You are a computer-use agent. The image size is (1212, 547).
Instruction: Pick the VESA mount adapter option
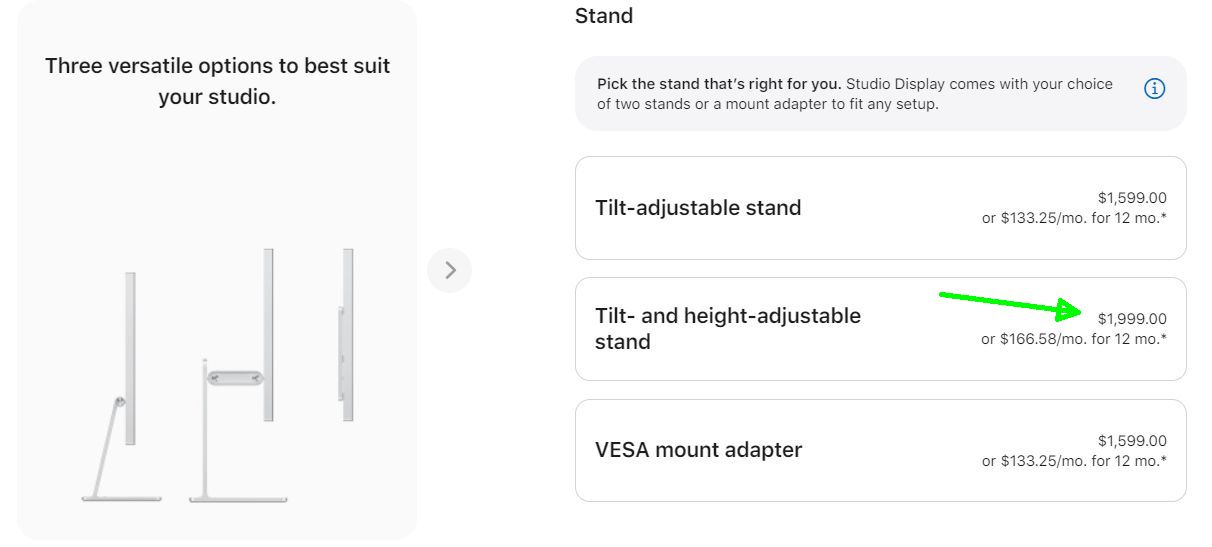(x=880, y=450)
